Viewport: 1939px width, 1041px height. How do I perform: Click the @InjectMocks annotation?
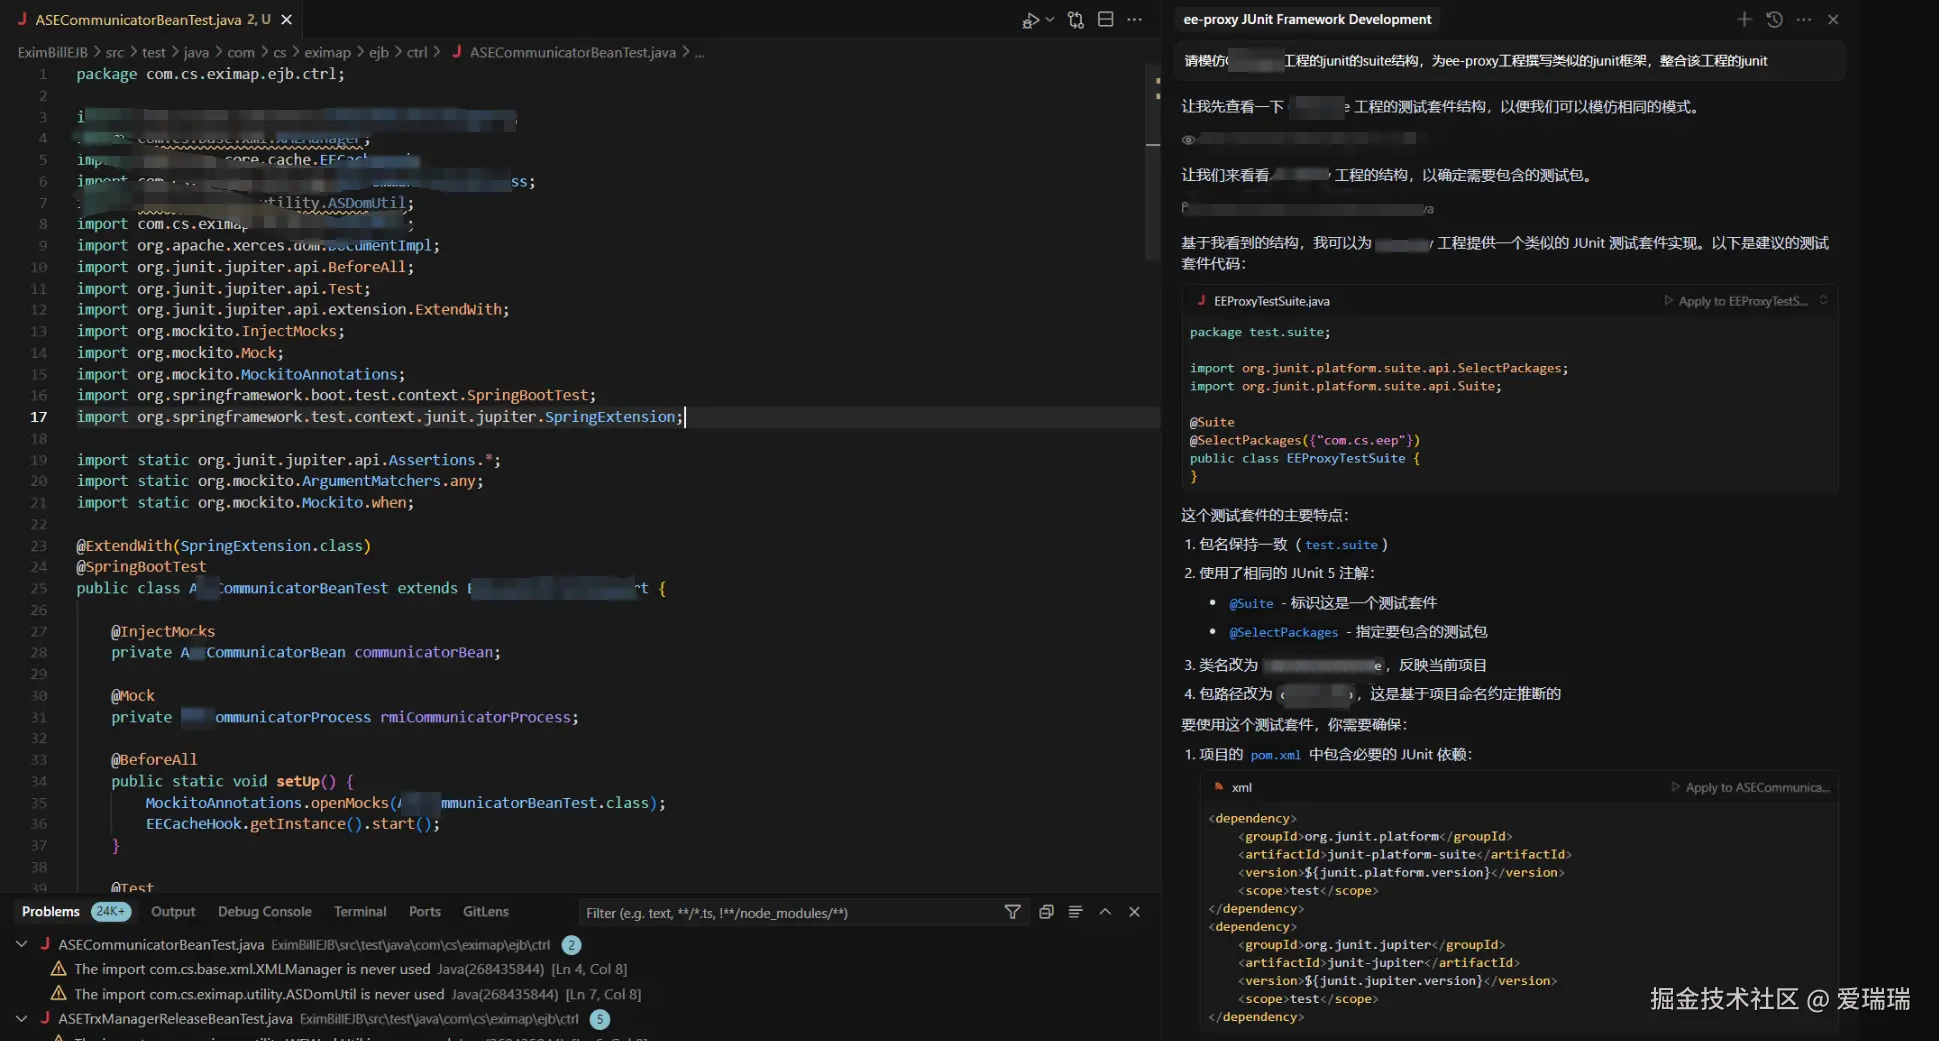click(163, 632)
